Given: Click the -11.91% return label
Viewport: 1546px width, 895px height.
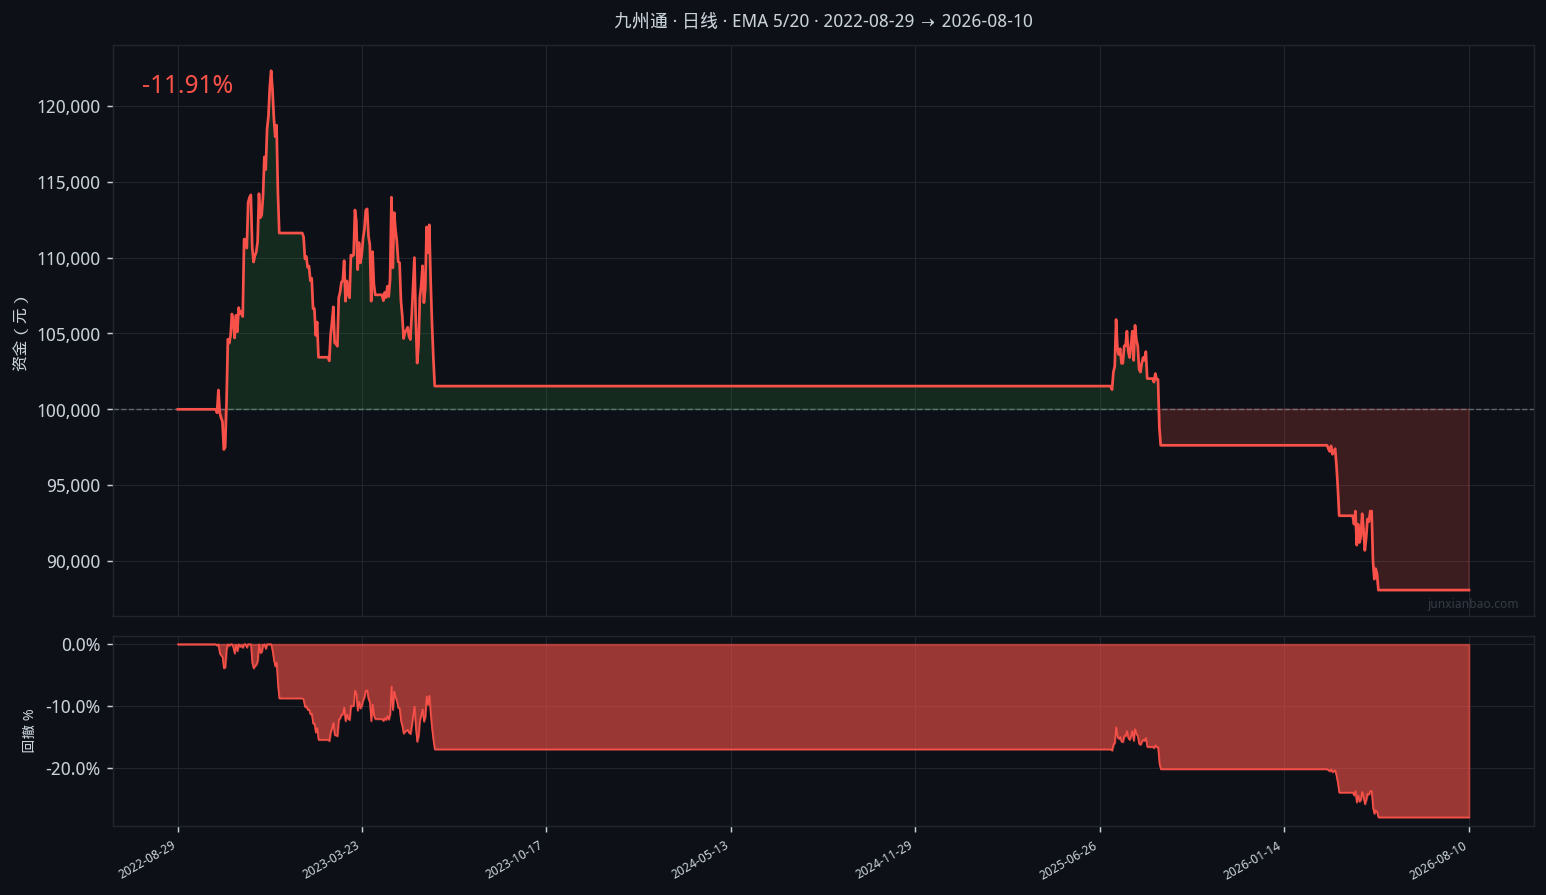Looking at the screenshot, I should (x=187, y=85).
